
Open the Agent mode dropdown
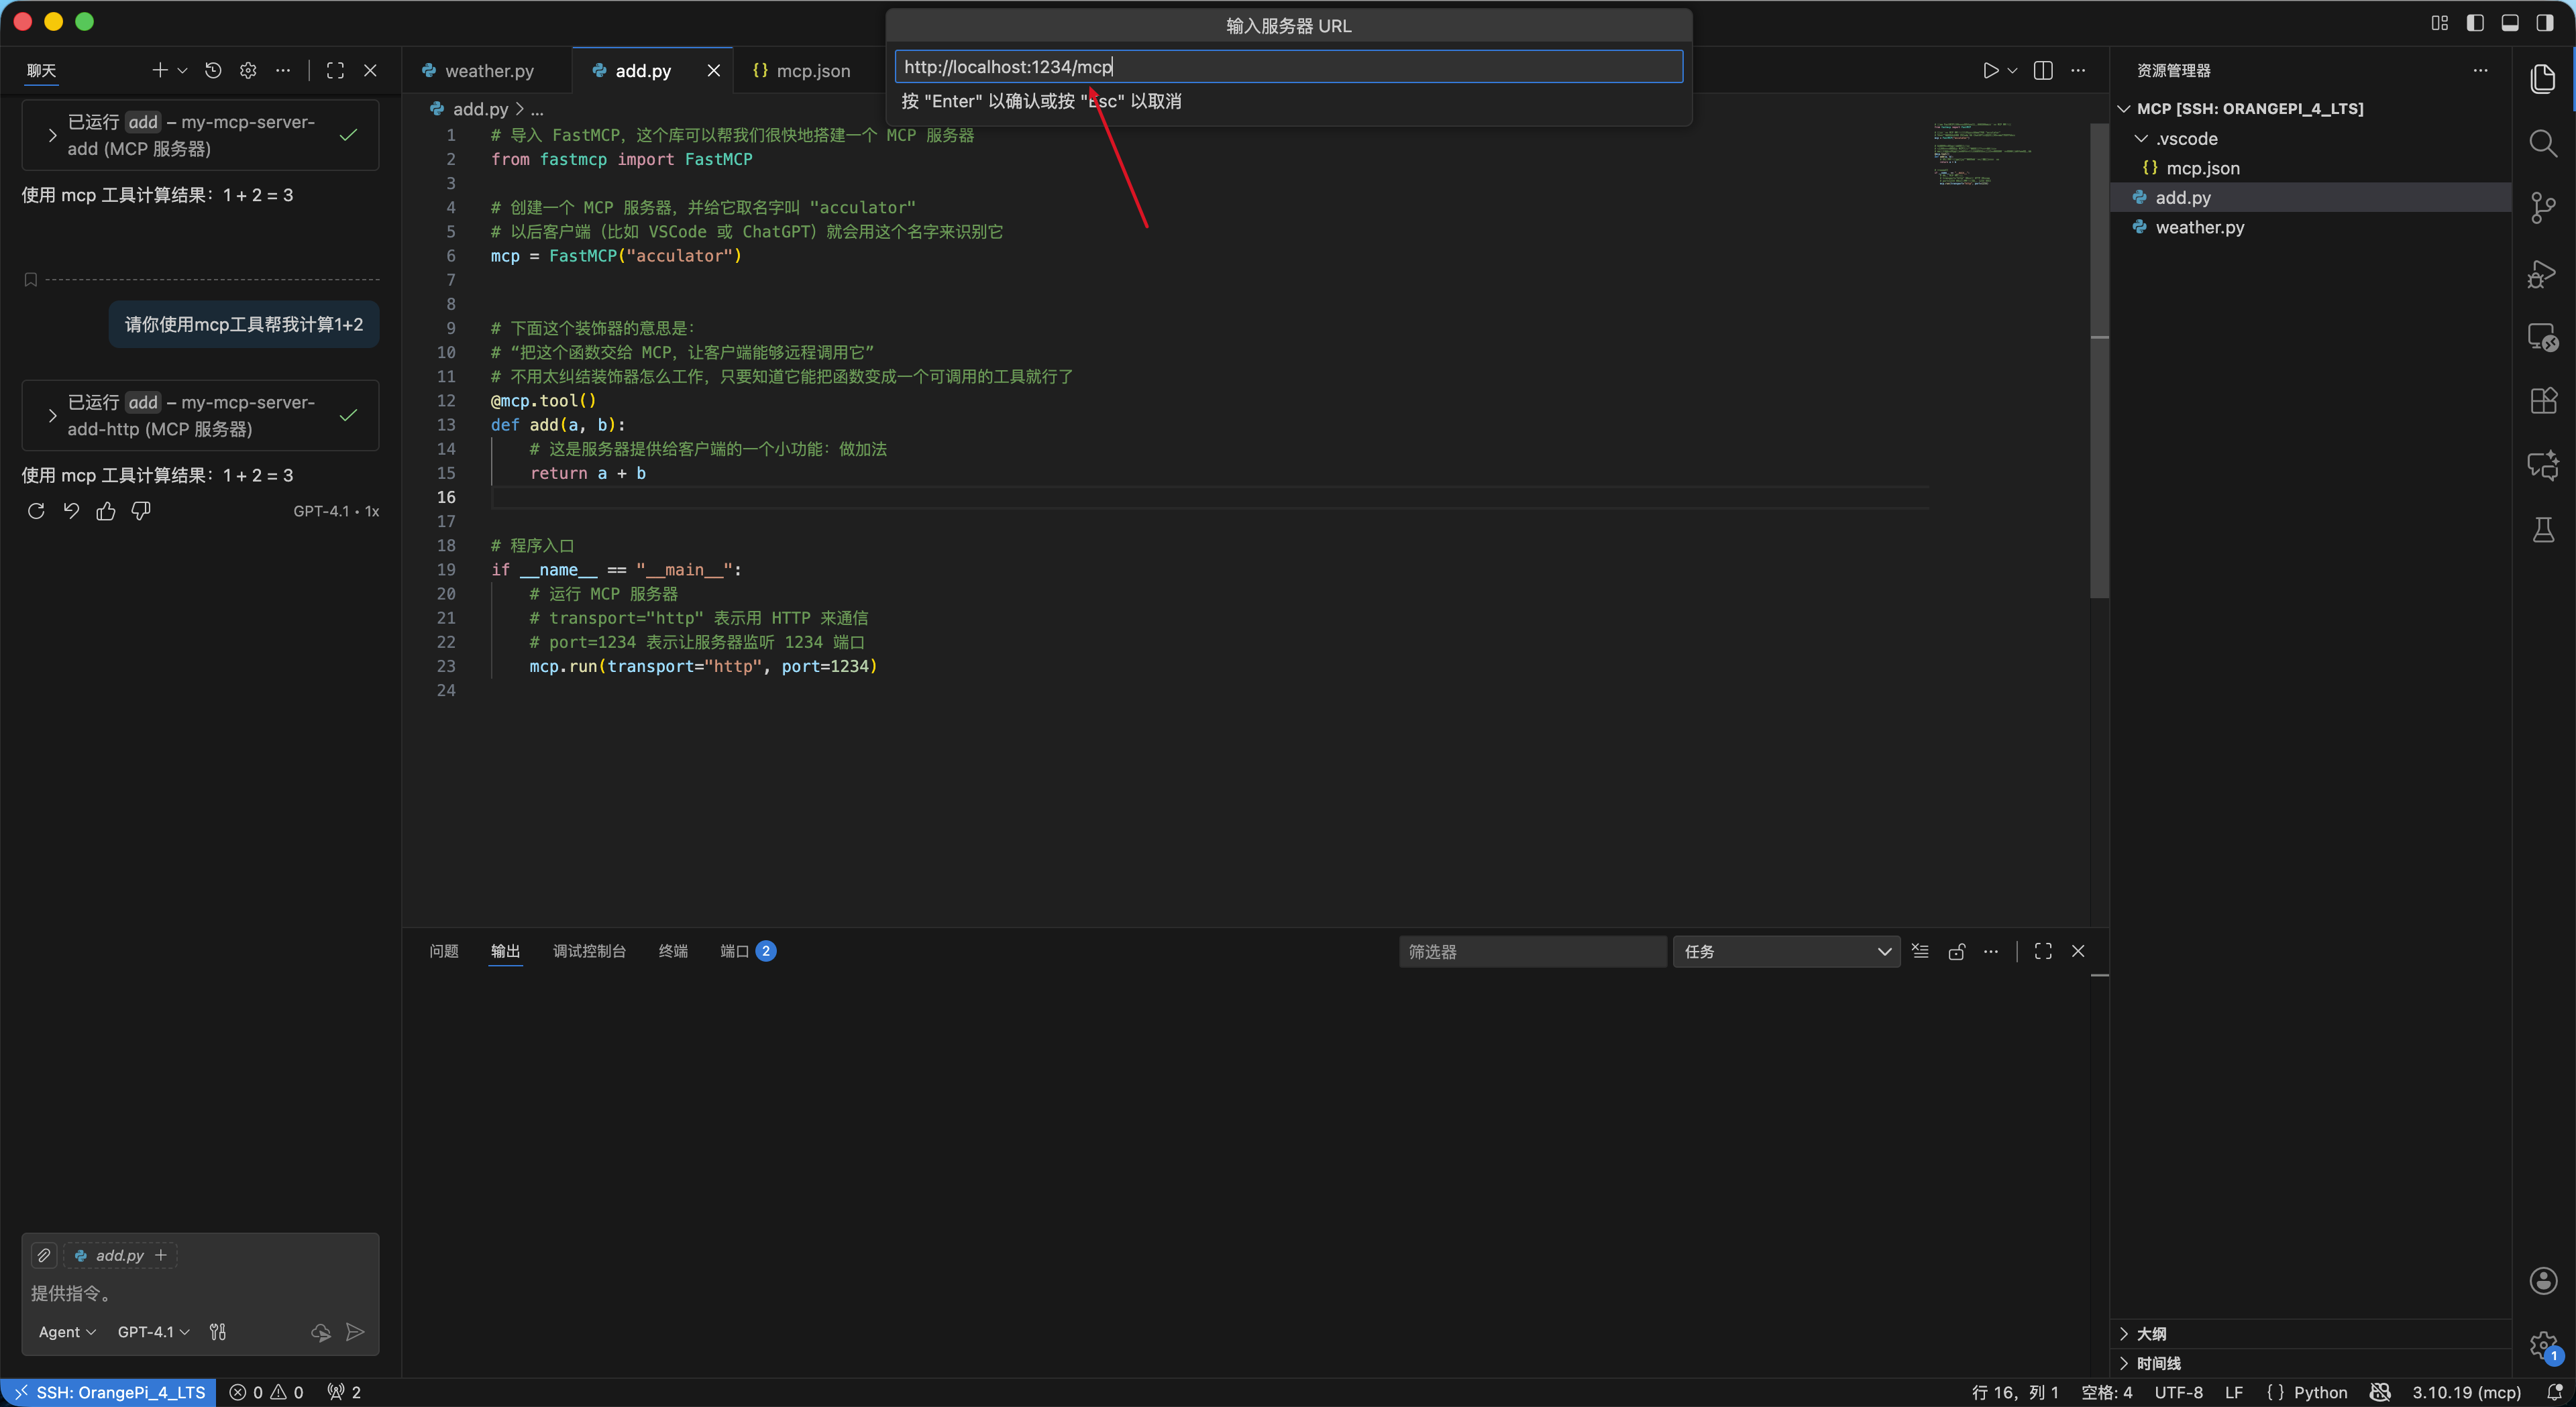tap(67, 1332)
